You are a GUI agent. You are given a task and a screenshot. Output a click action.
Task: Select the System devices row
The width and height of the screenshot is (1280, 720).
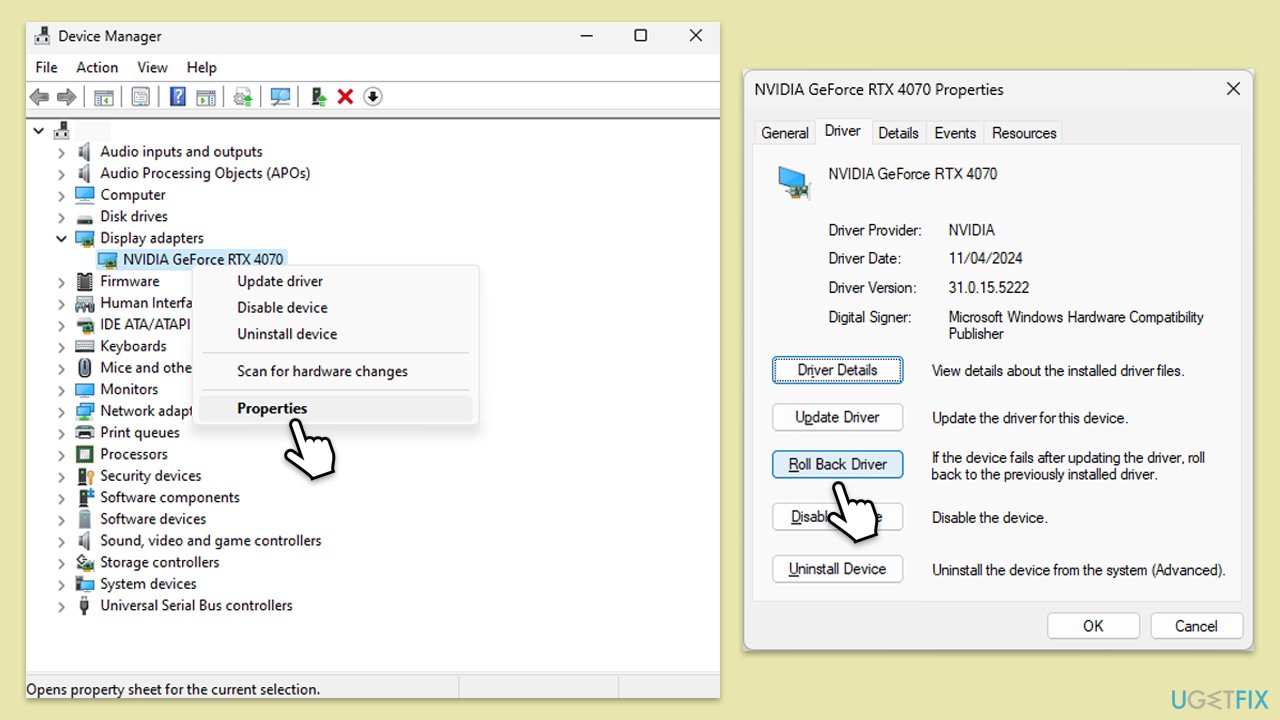pos(148,584)
